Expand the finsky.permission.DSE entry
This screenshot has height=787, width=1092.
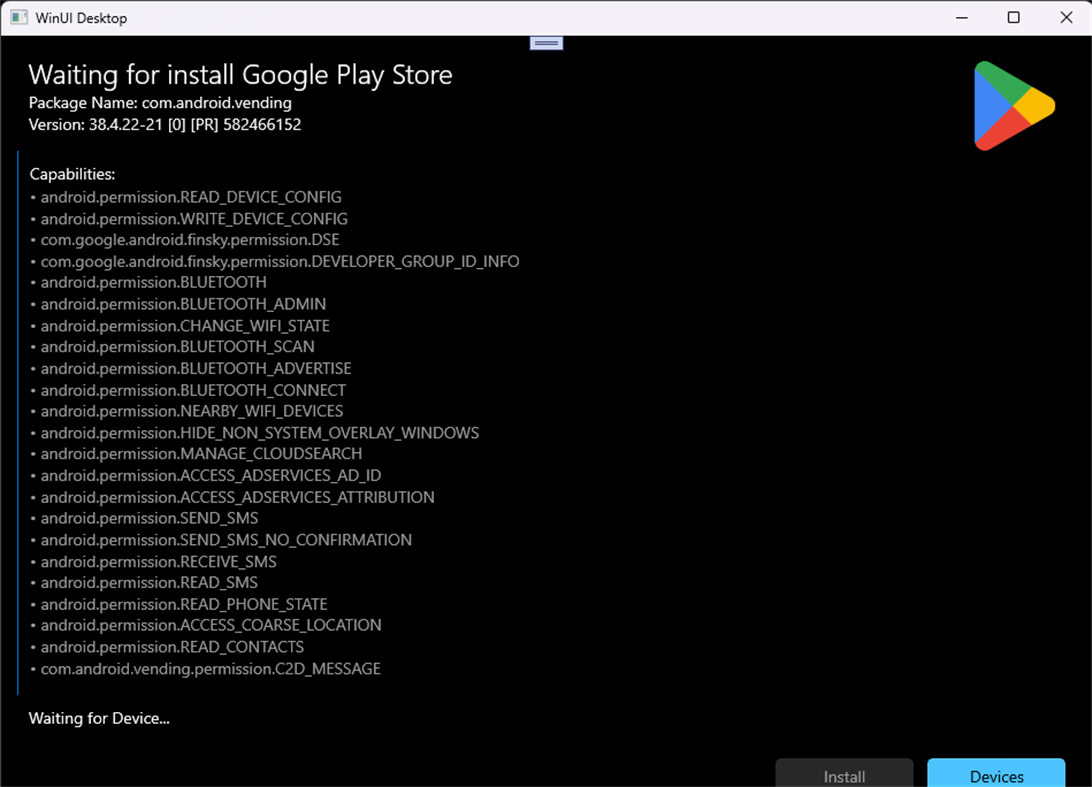189,240
